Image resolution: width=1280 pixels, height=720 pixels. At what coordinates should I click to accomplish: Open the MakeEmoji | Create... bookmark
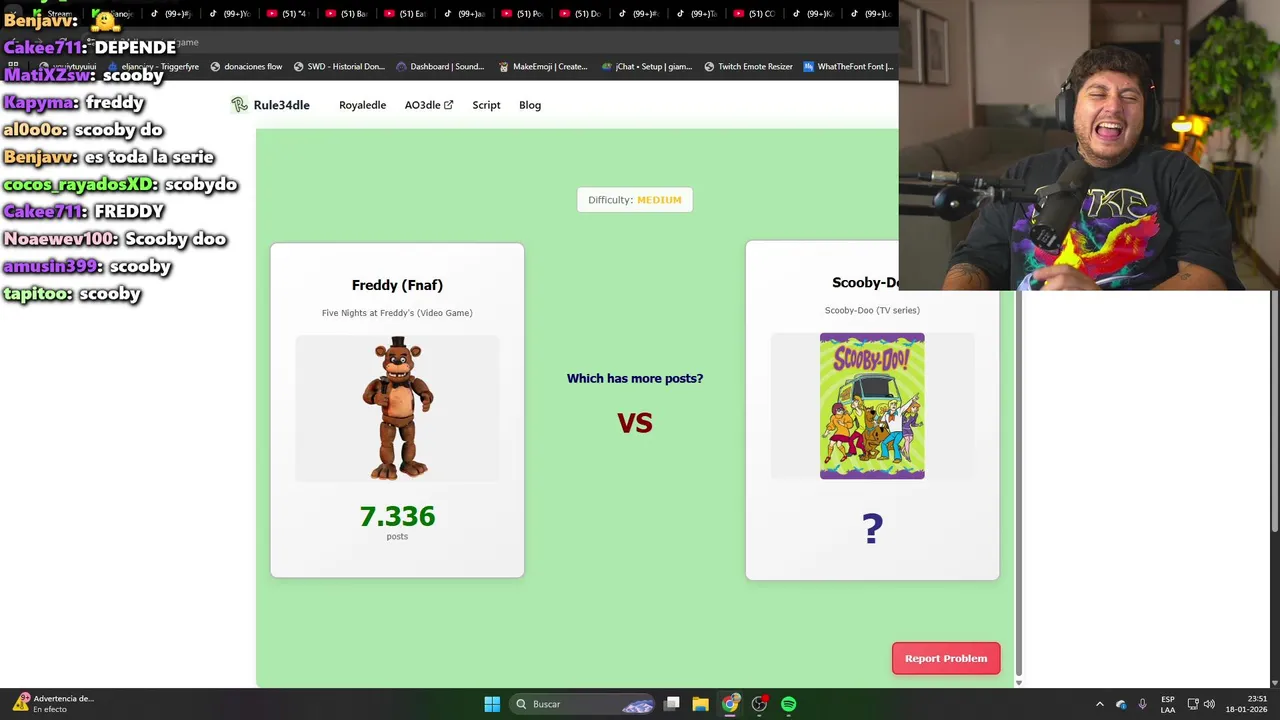[542, 67]
